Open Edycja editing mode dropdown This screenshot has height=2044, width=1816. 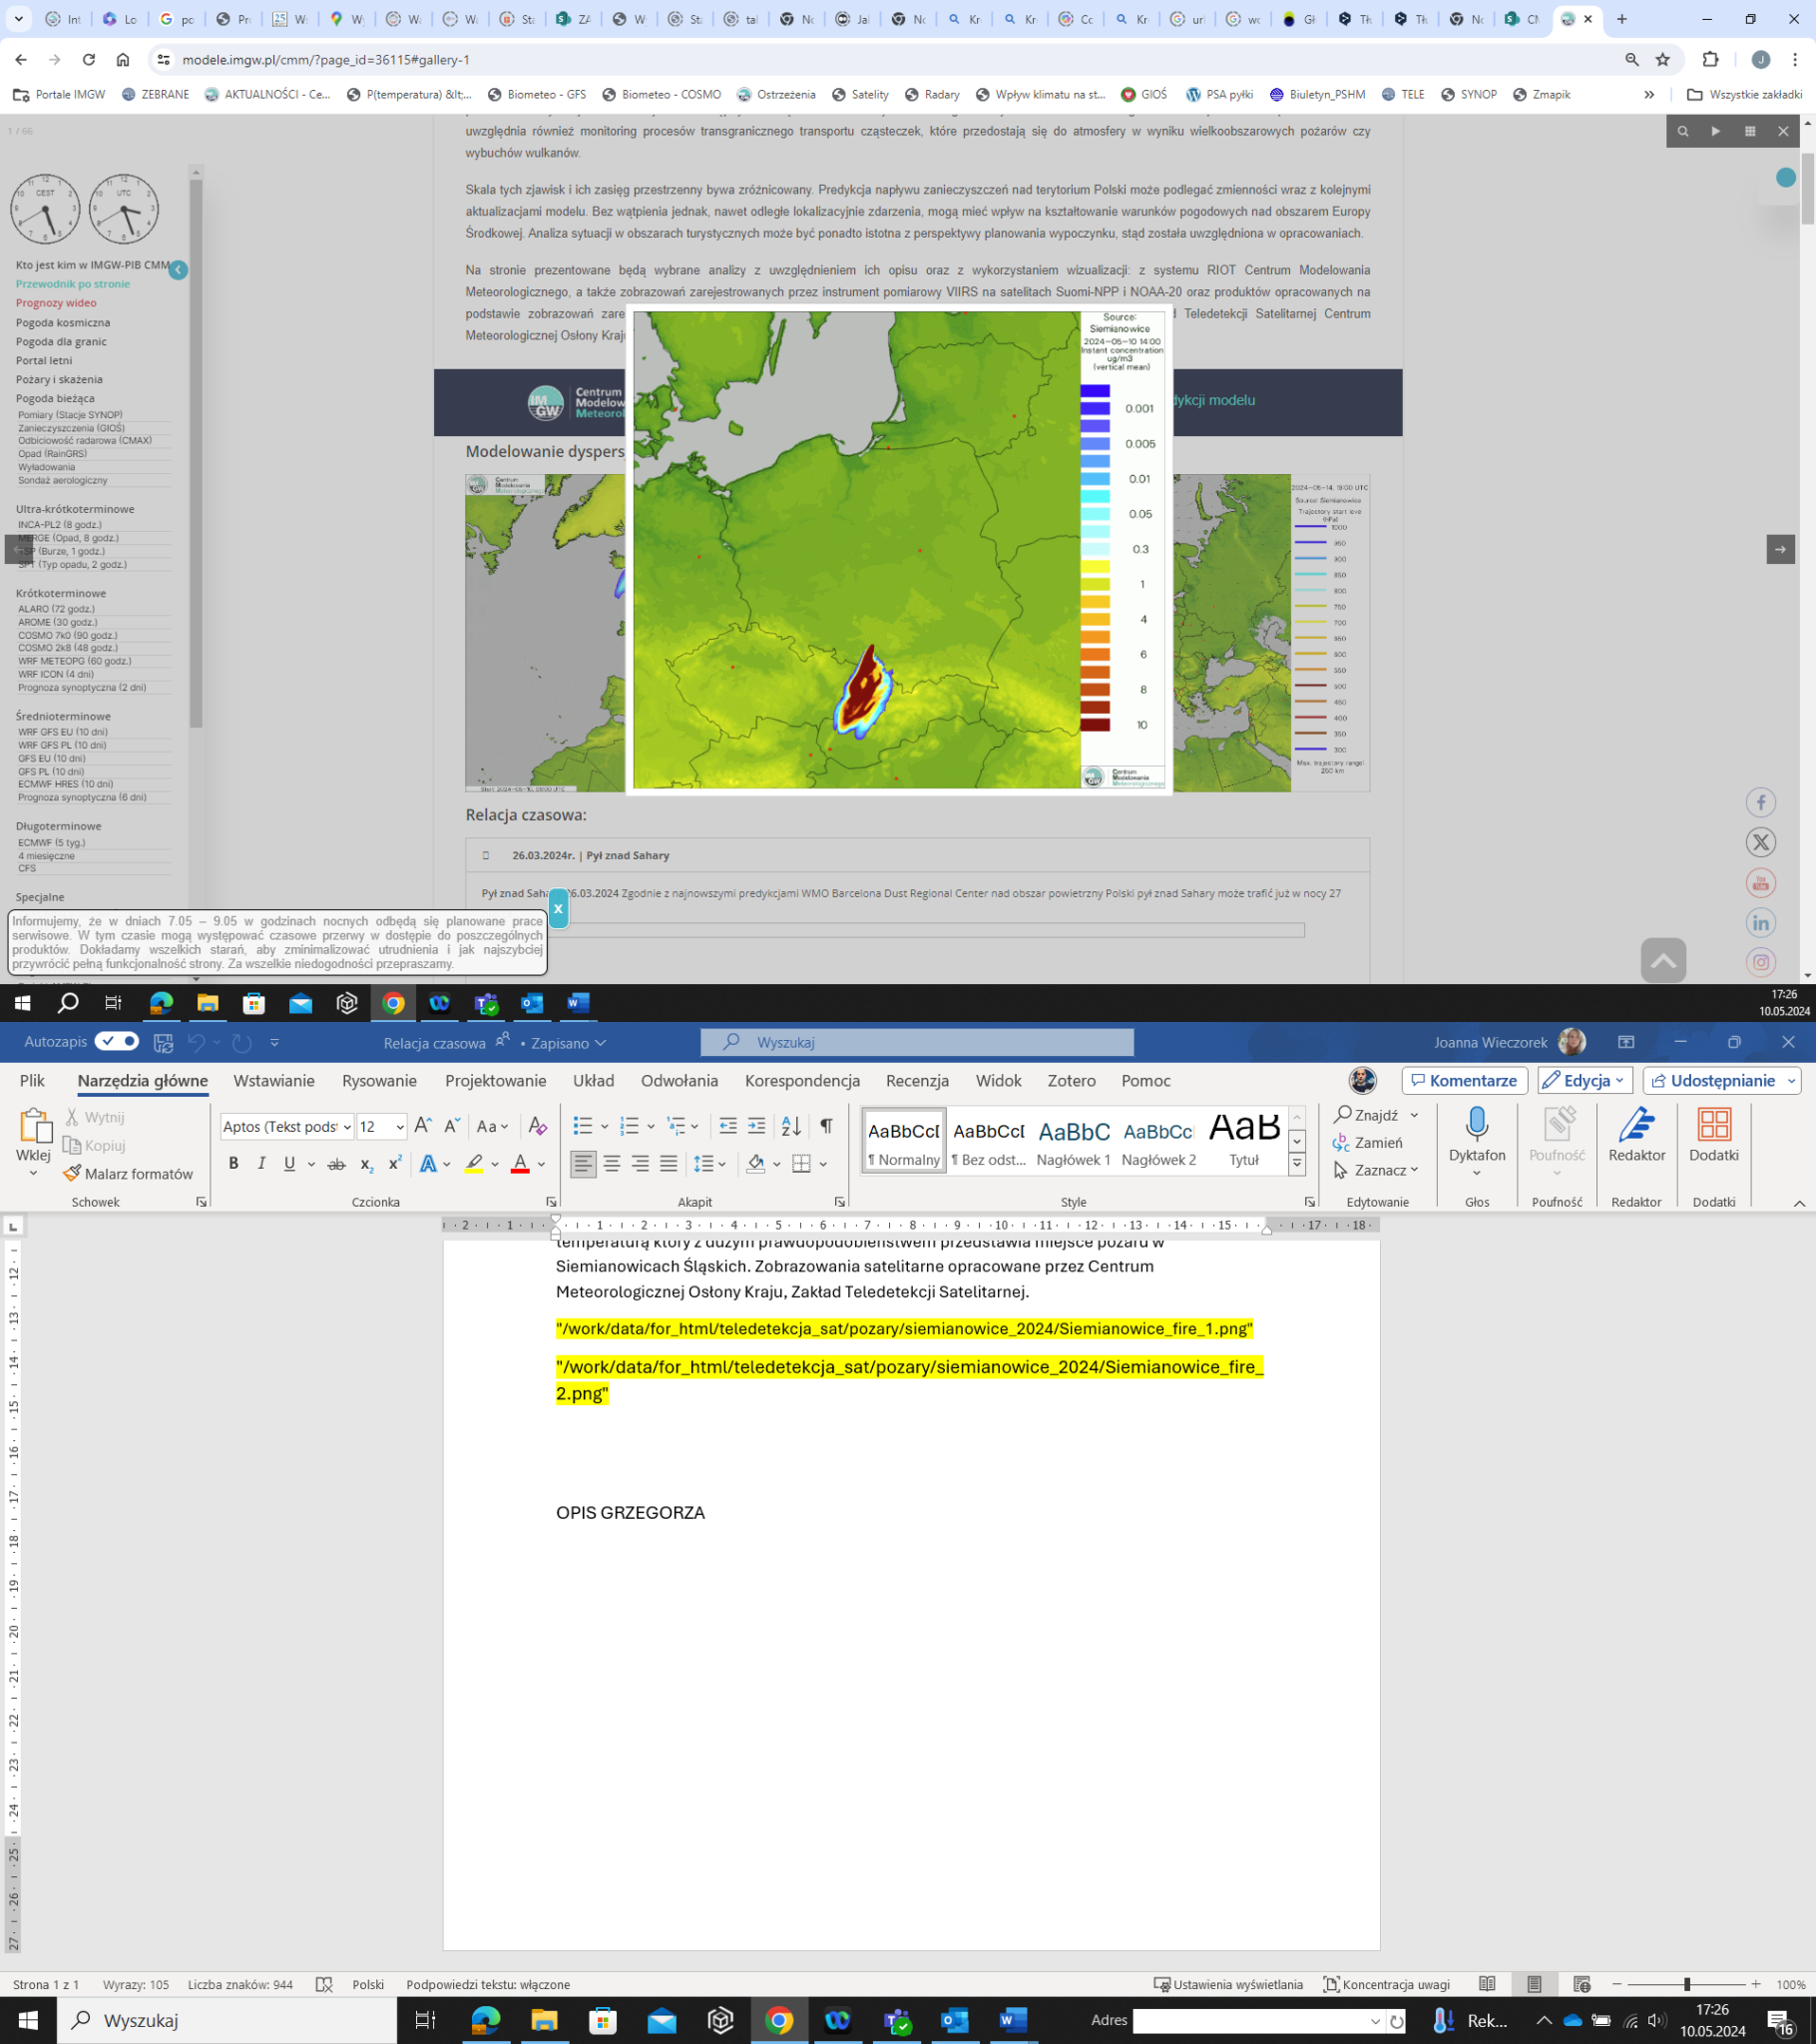1584,1080
